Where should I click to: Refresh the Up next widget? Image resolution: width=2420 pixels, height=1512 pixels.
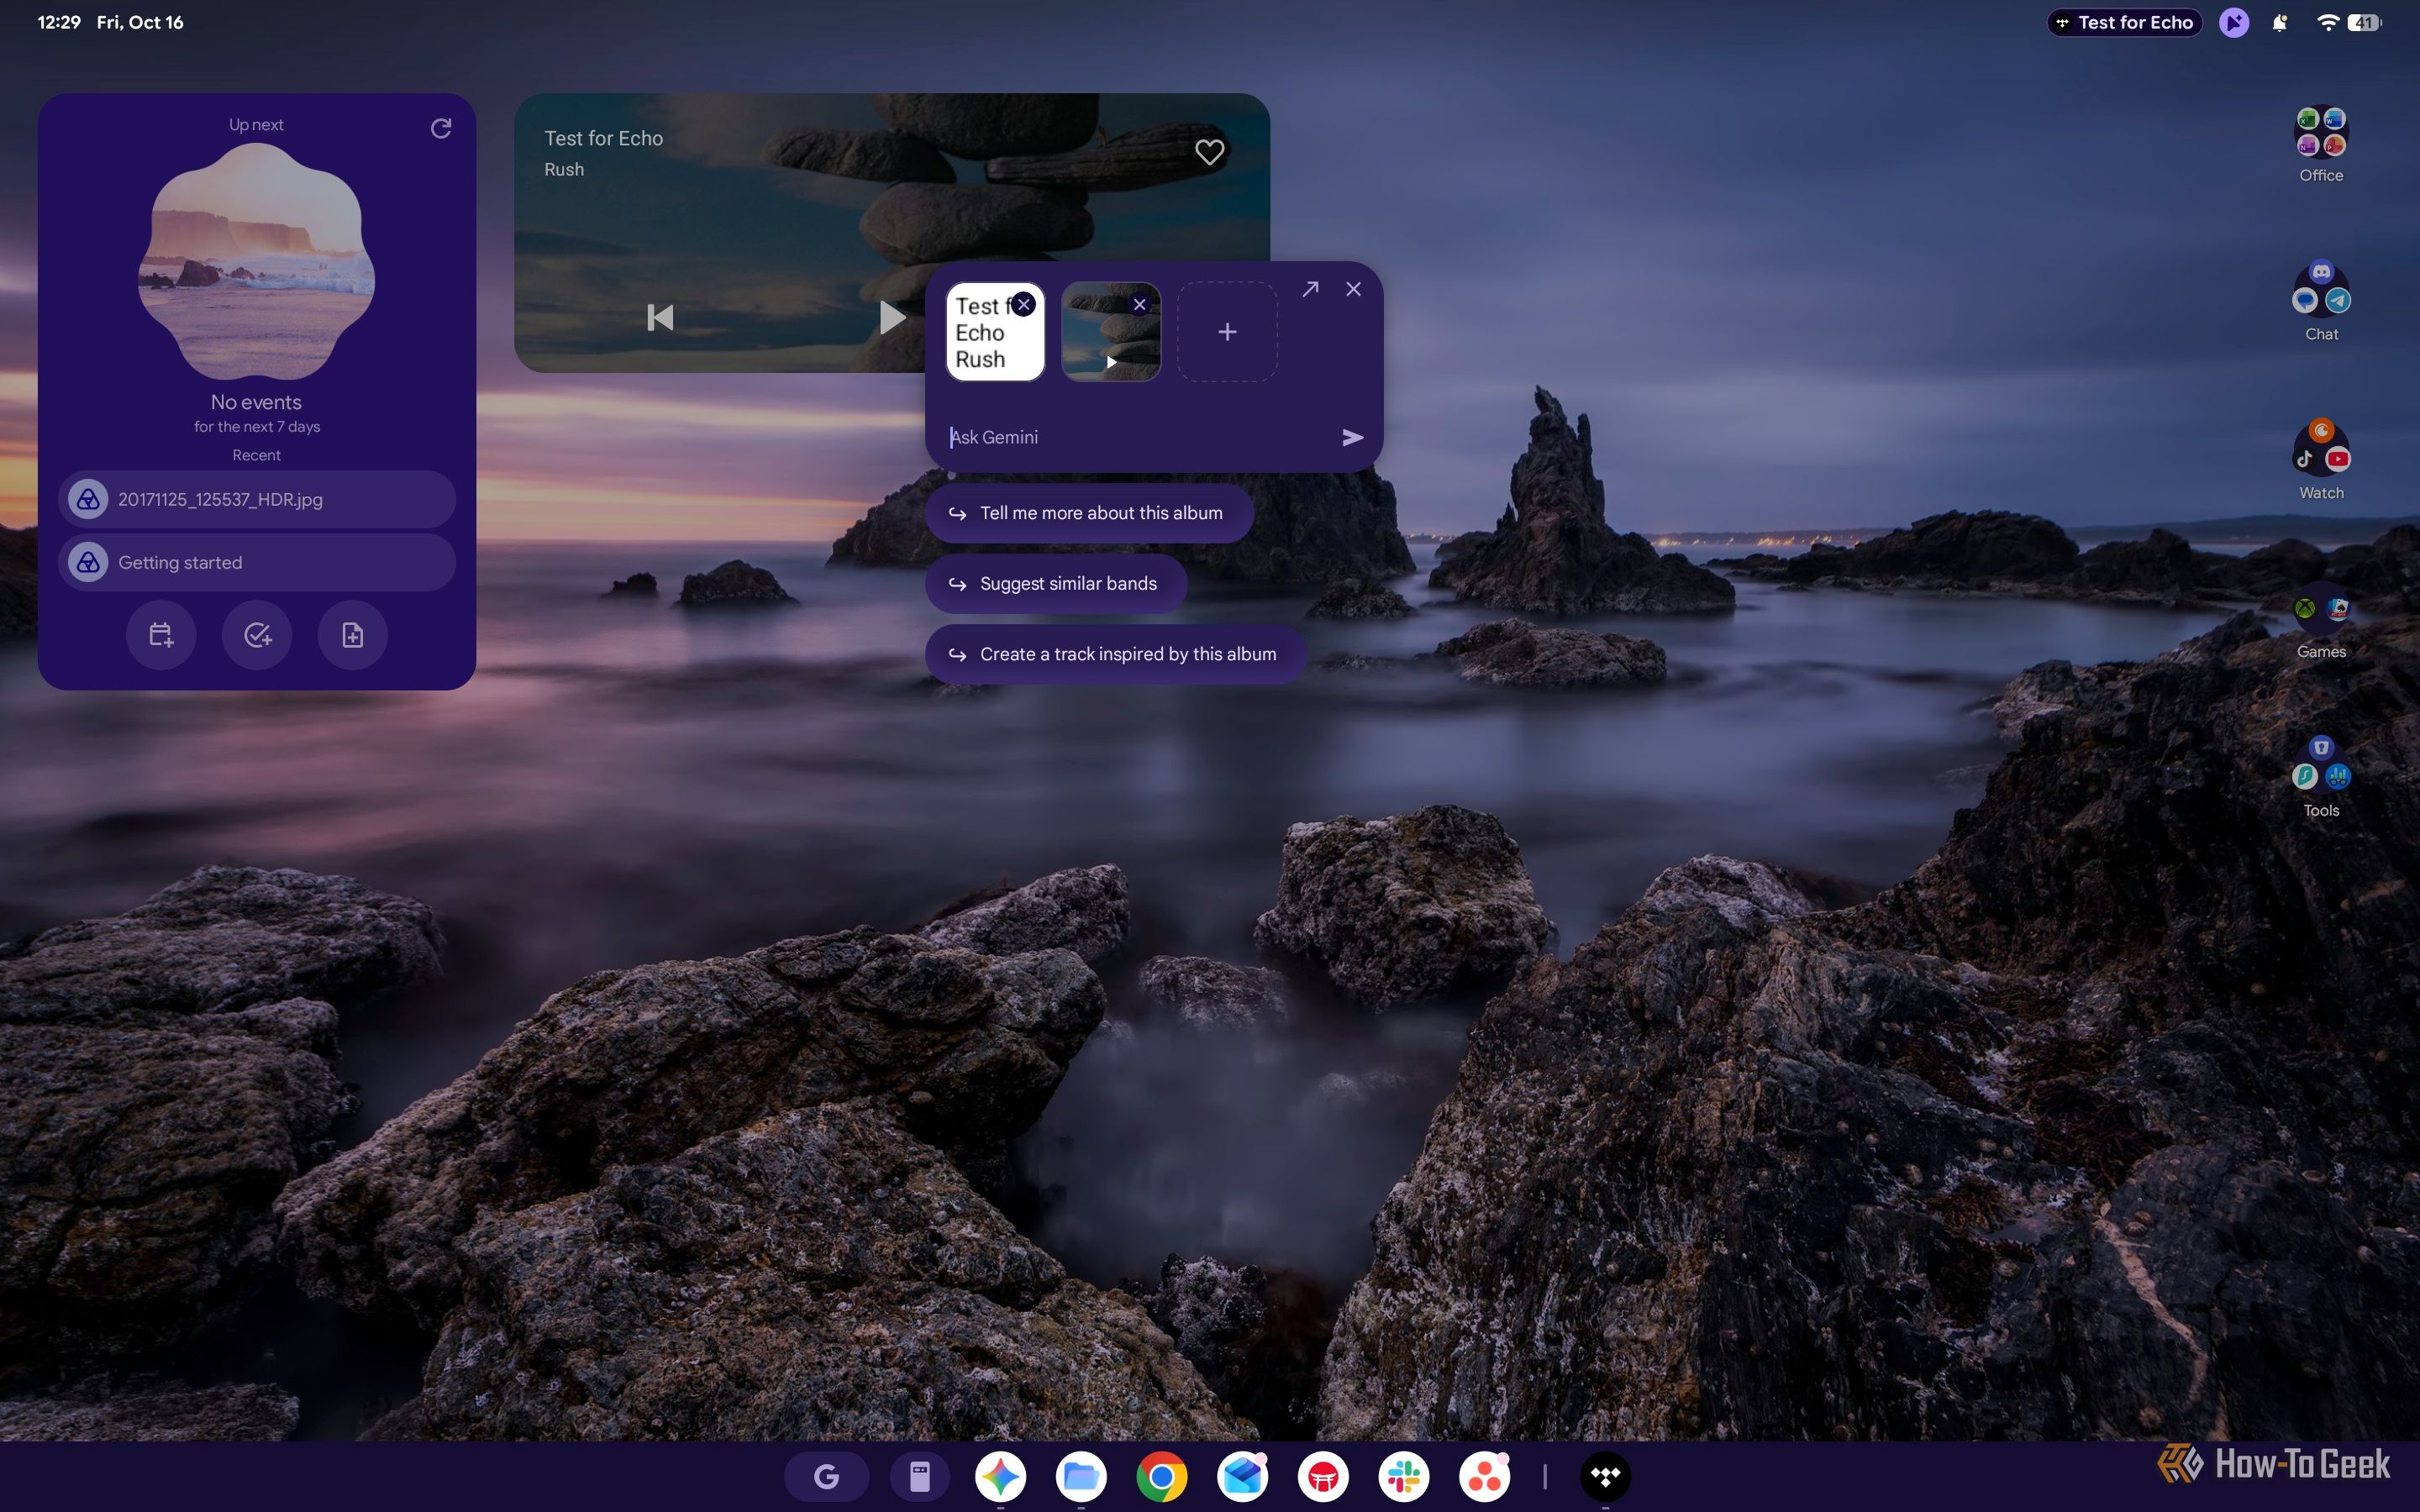441,128
